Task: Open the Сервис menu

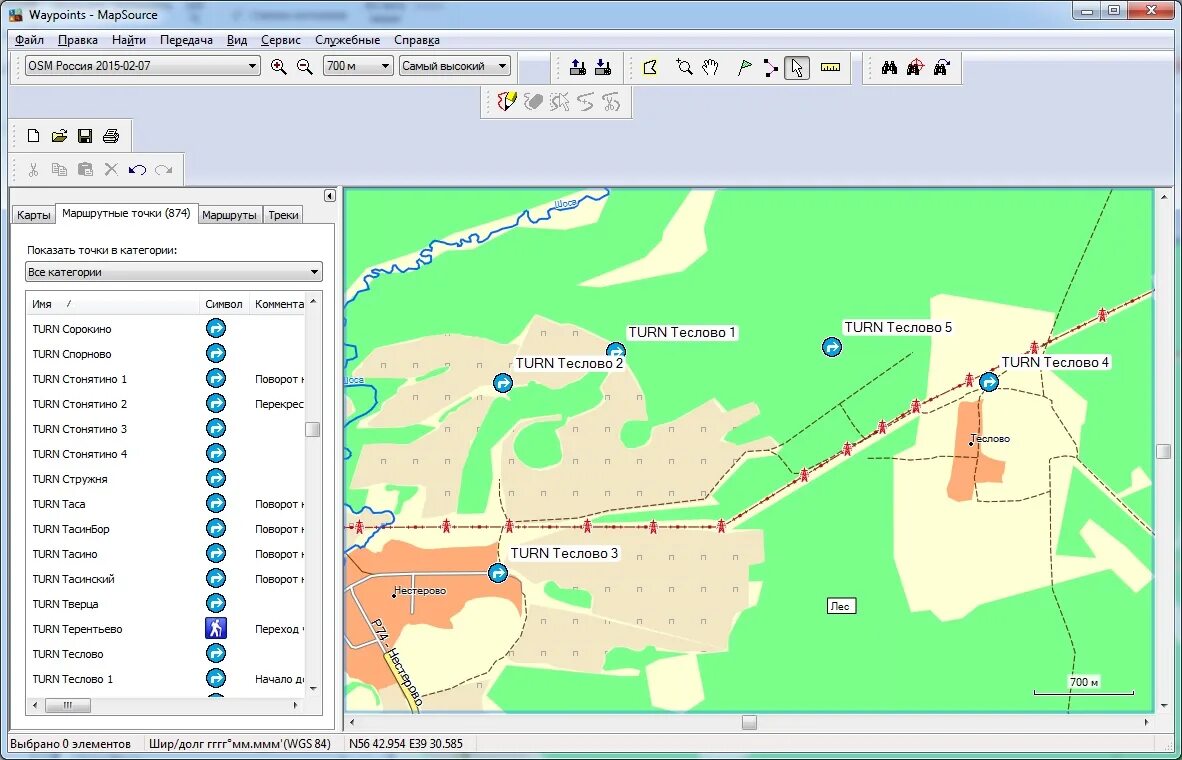Action: 280,40
